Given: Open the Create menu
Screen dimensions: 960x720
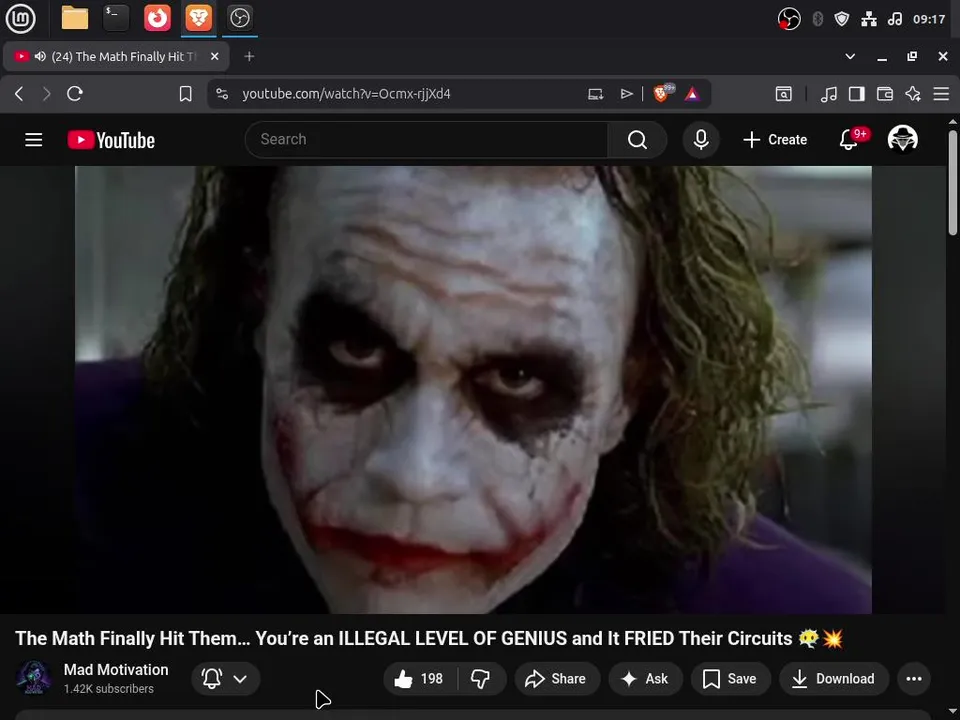Looking at the screenshot, I should coord(774,140).
